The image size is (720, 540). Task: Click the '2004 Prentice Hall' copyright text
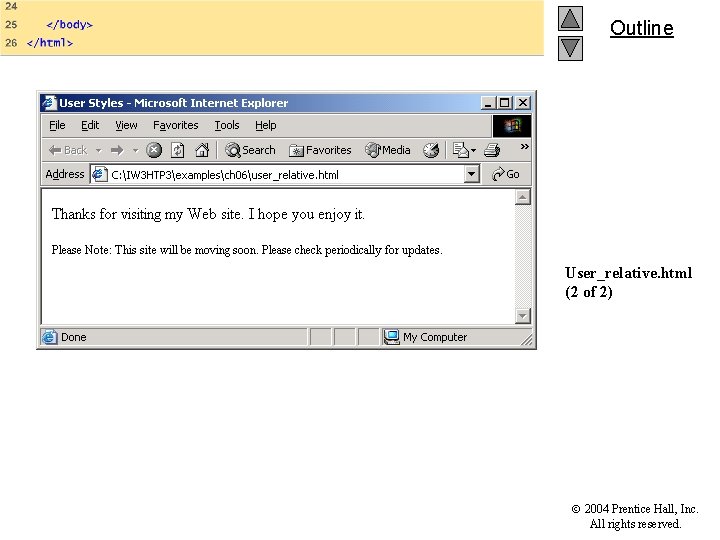coord(635,517)
